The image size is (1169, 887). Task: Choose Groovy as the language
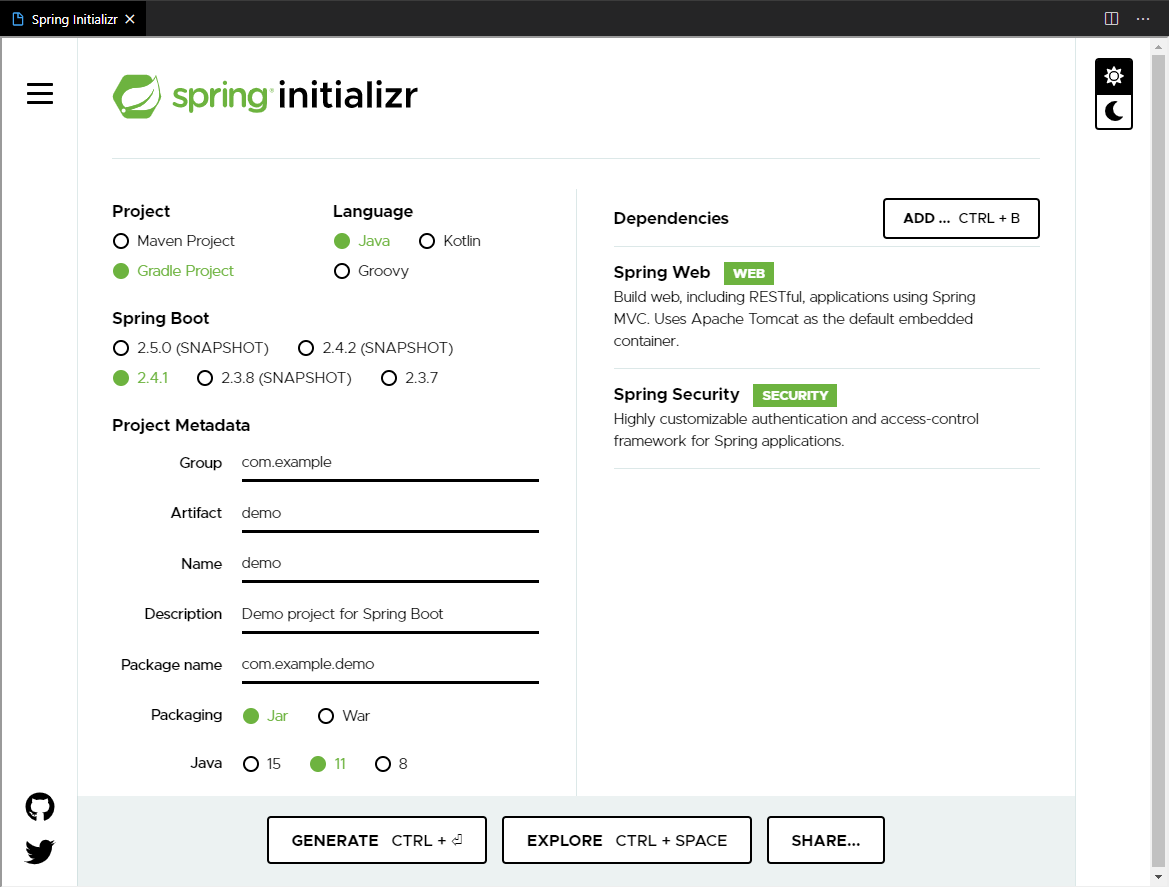(371, 271)
